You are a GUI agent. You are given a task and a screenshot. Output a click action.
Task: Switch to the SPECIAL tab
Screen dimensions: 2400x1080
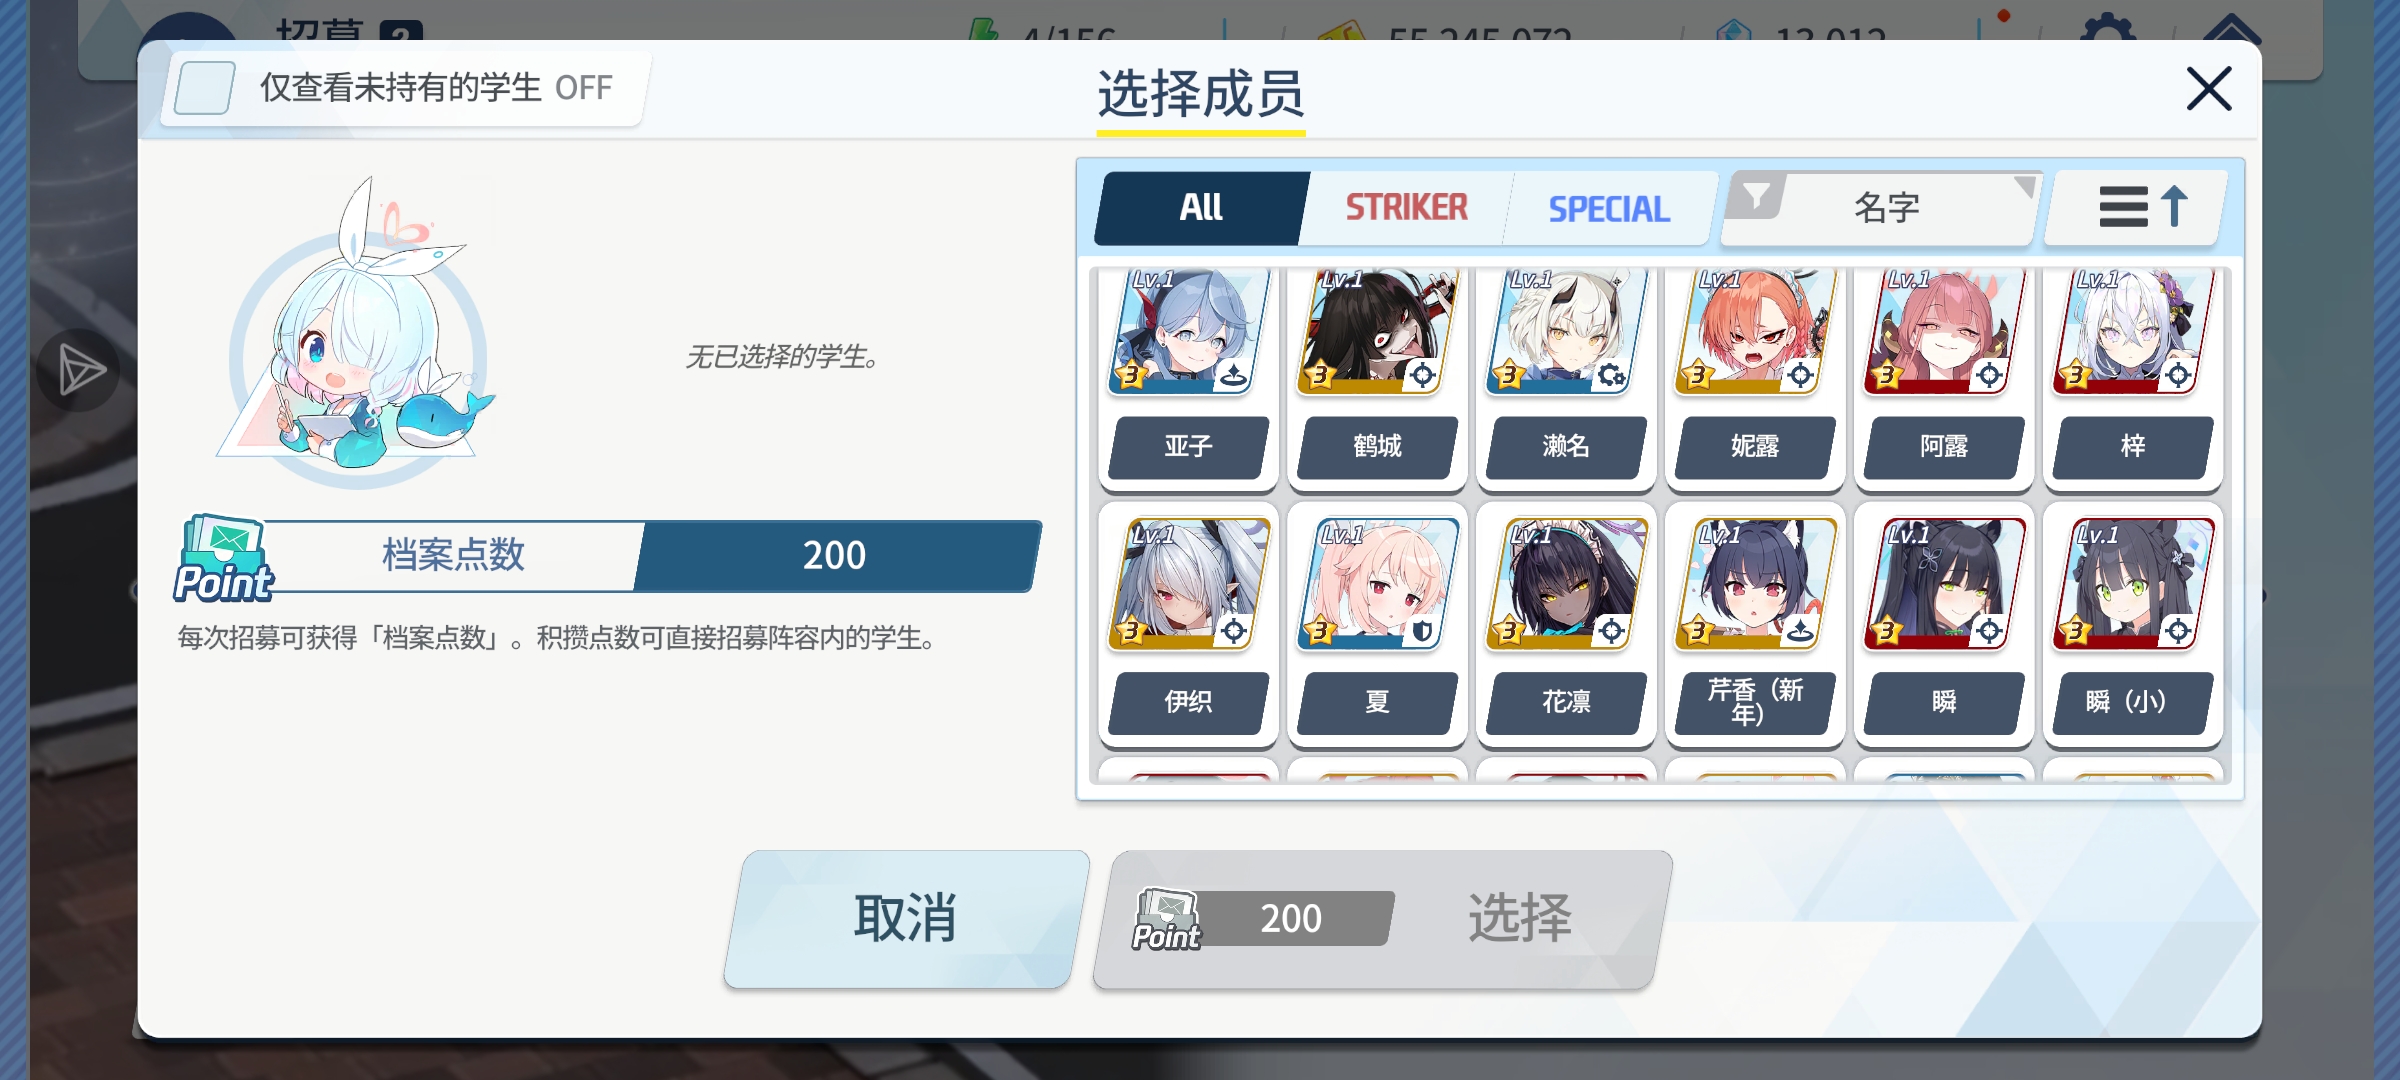pos(1608,208)
